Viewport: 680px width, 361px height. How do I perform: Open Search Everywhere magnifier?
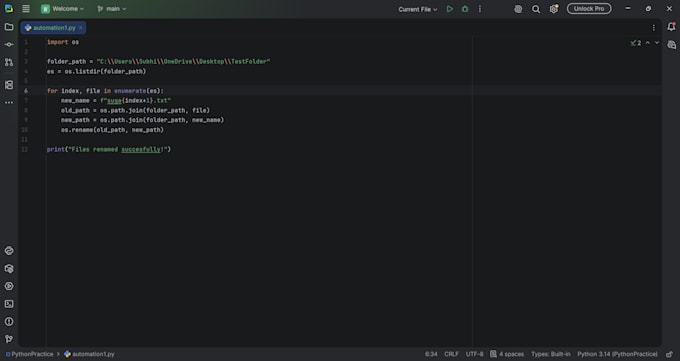click(x=536, y=9)
